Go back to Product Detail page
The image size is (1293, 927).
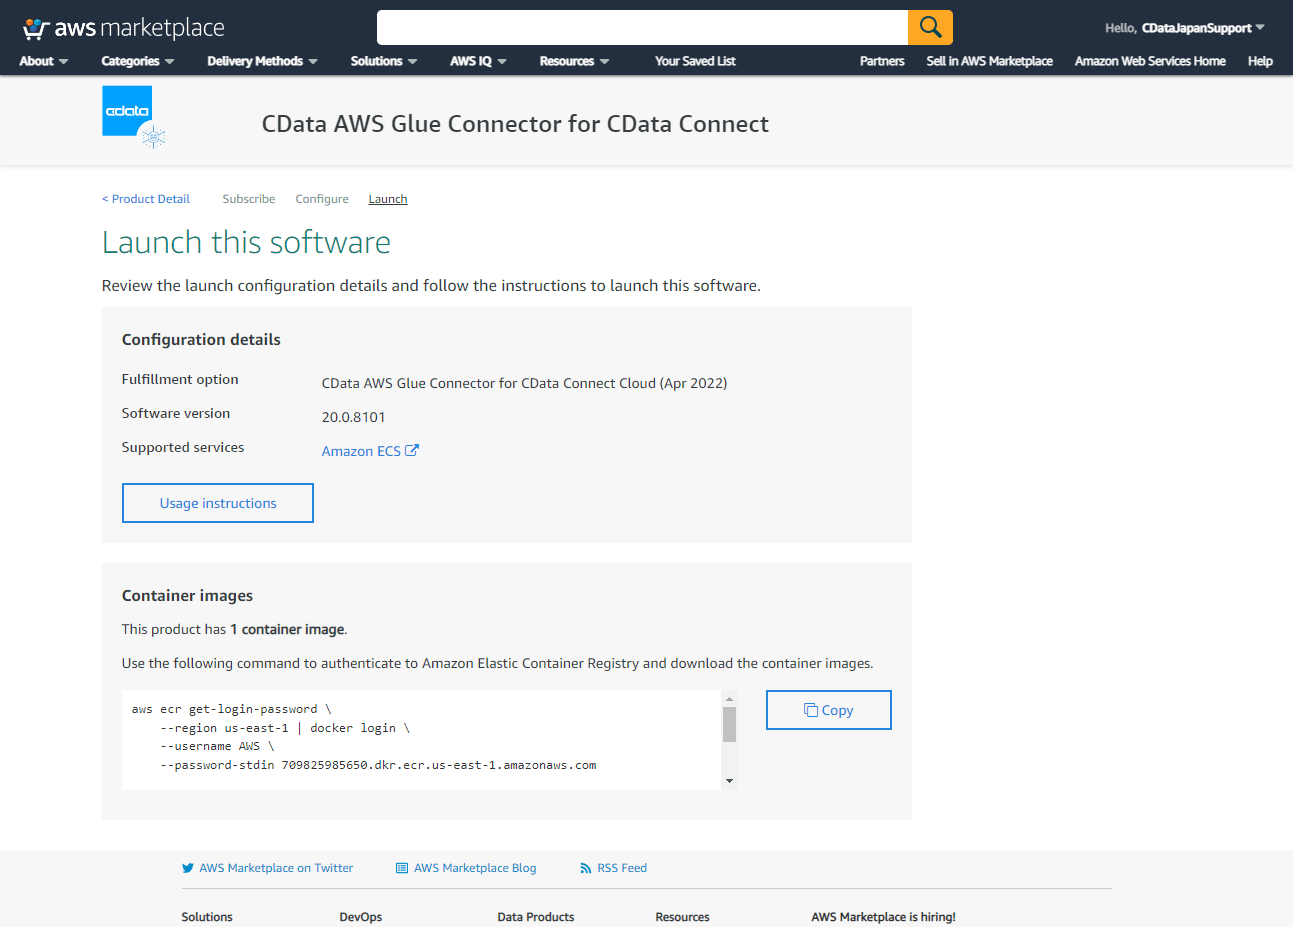click(146, 199)
